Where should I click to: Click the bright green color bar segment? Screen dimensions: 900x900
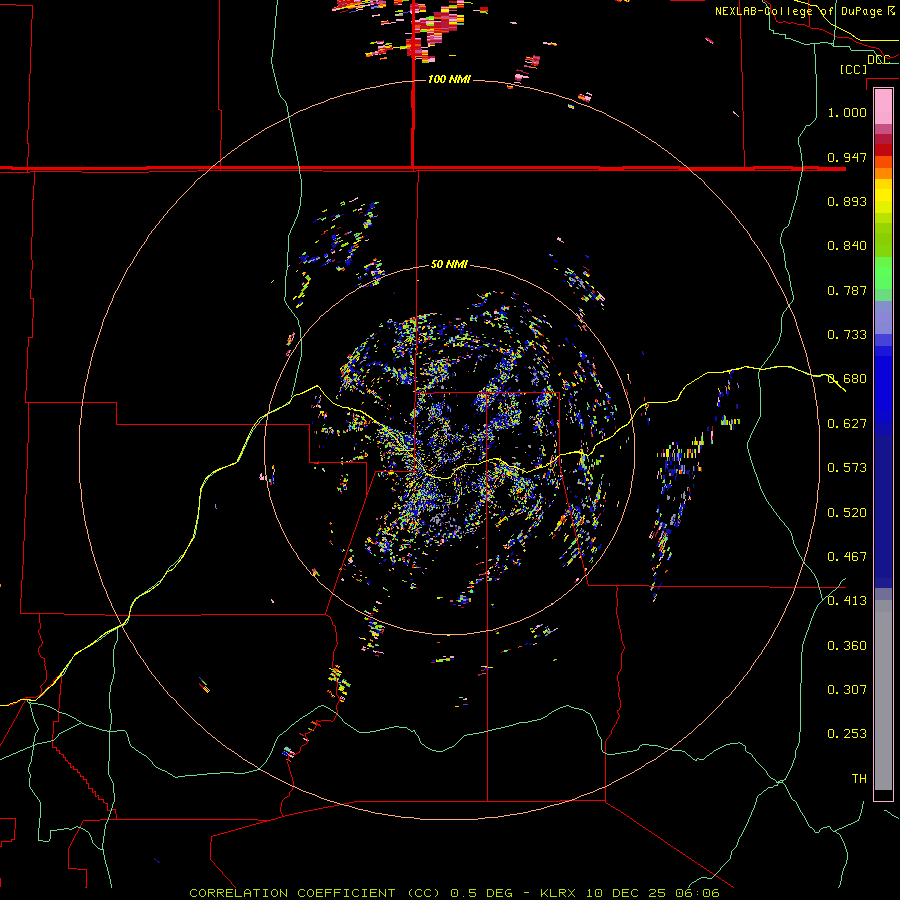(883, 273)
